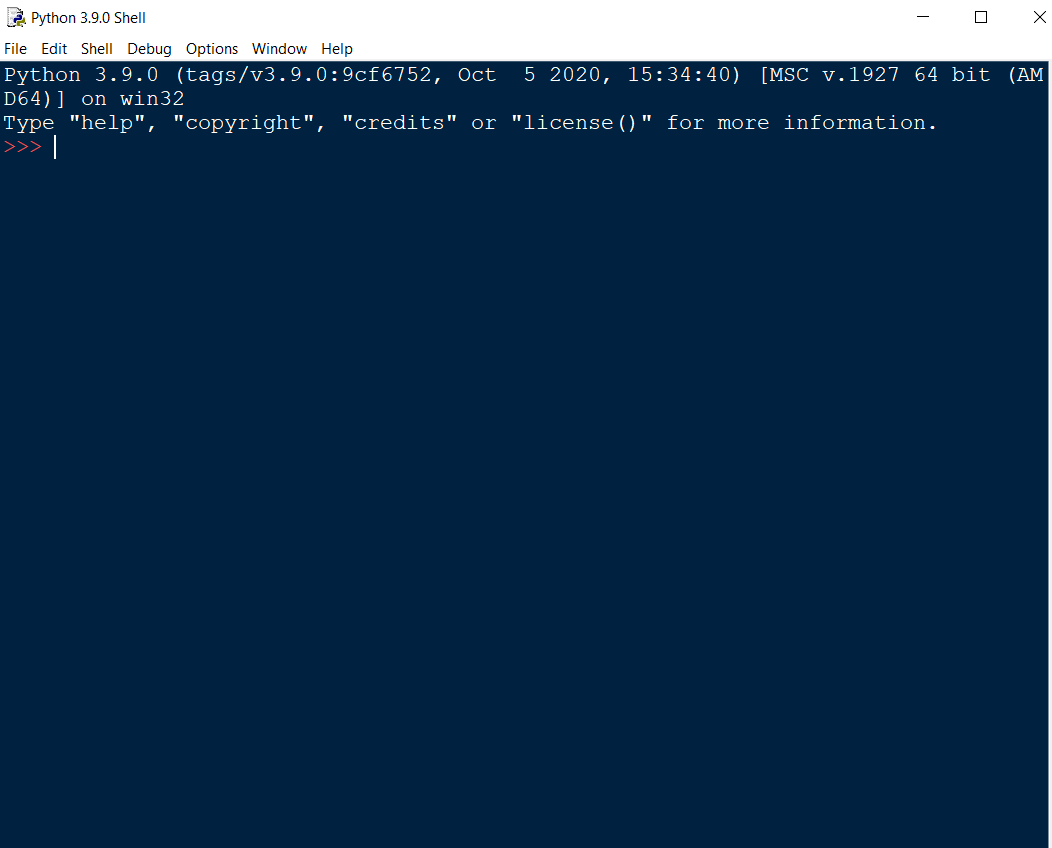The image size is (1052, 848).
Task: Expand the Options menu
Action: point(212,48)
